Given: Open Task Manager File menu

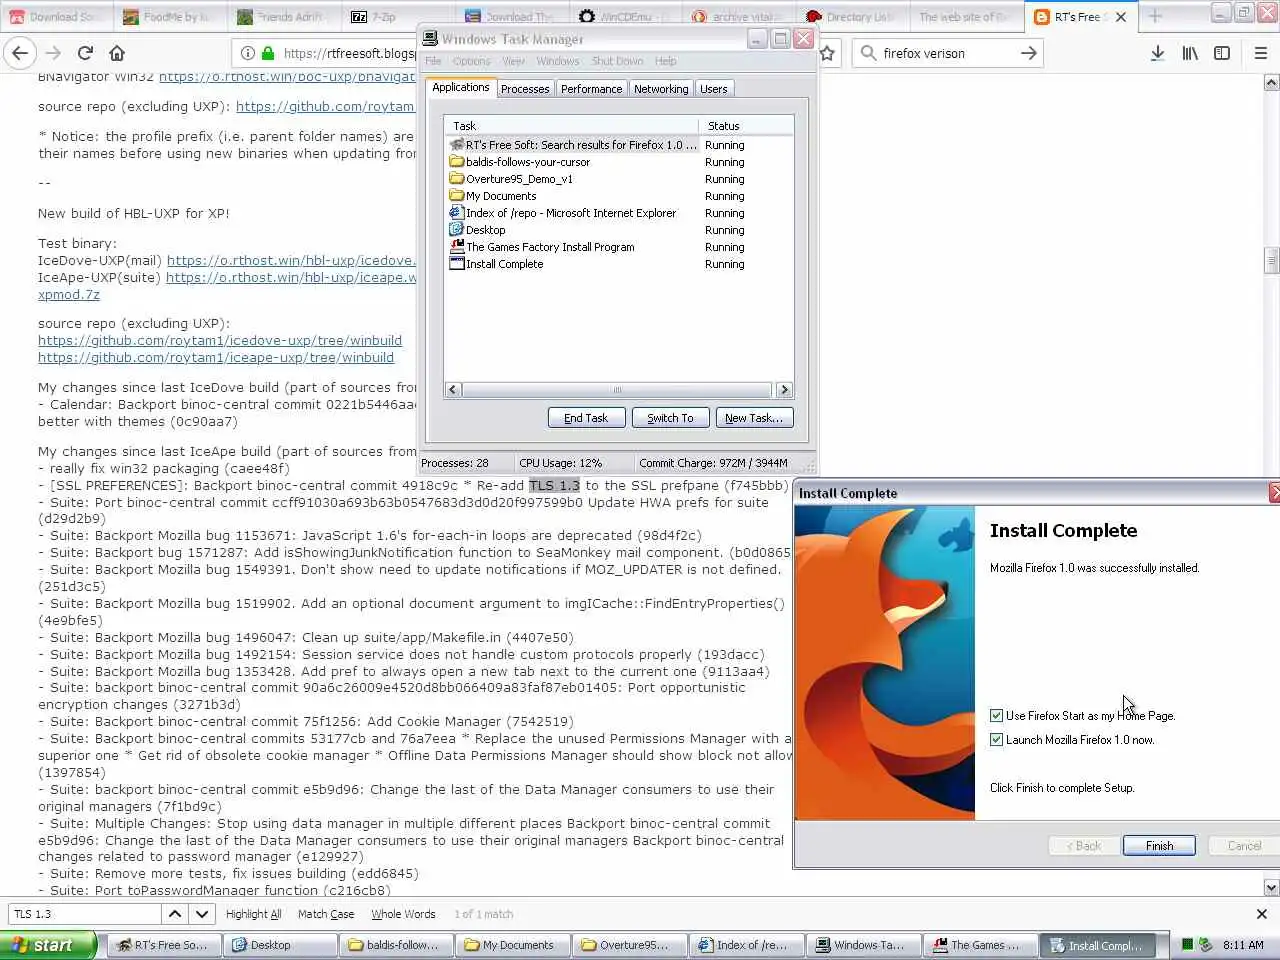Looking at the screenshot, I should pyautogui.click(x=433, y=61).
